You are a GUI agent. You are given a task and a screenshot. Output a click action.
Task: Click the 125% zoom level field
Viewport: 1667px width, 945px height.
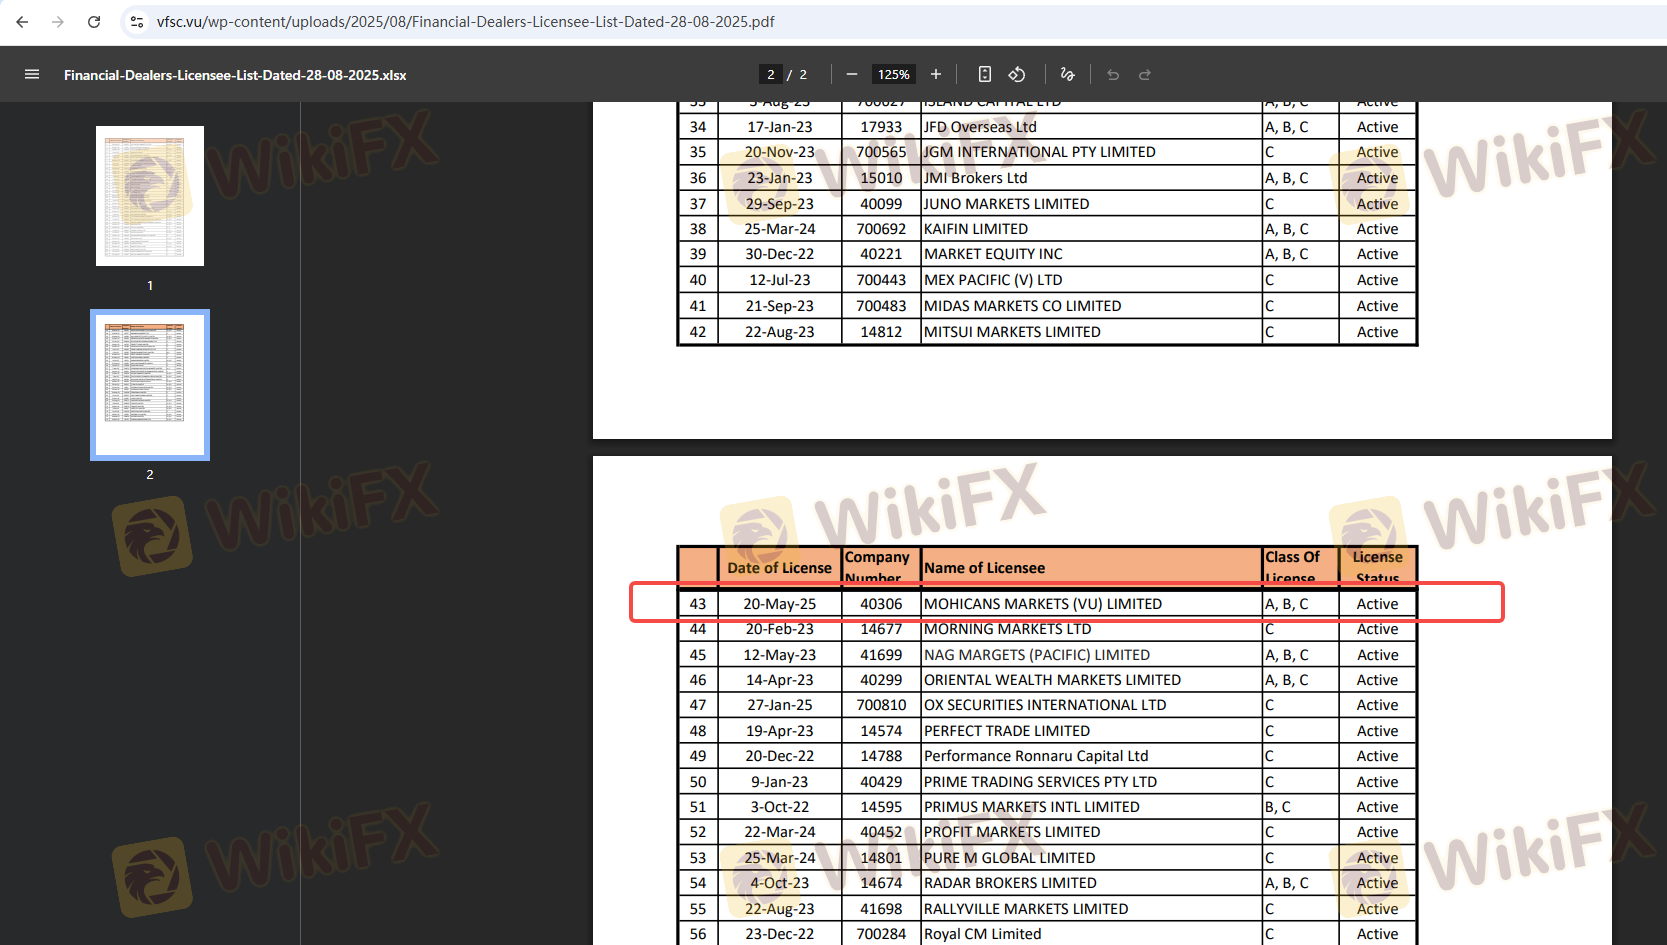click(893, 75)
